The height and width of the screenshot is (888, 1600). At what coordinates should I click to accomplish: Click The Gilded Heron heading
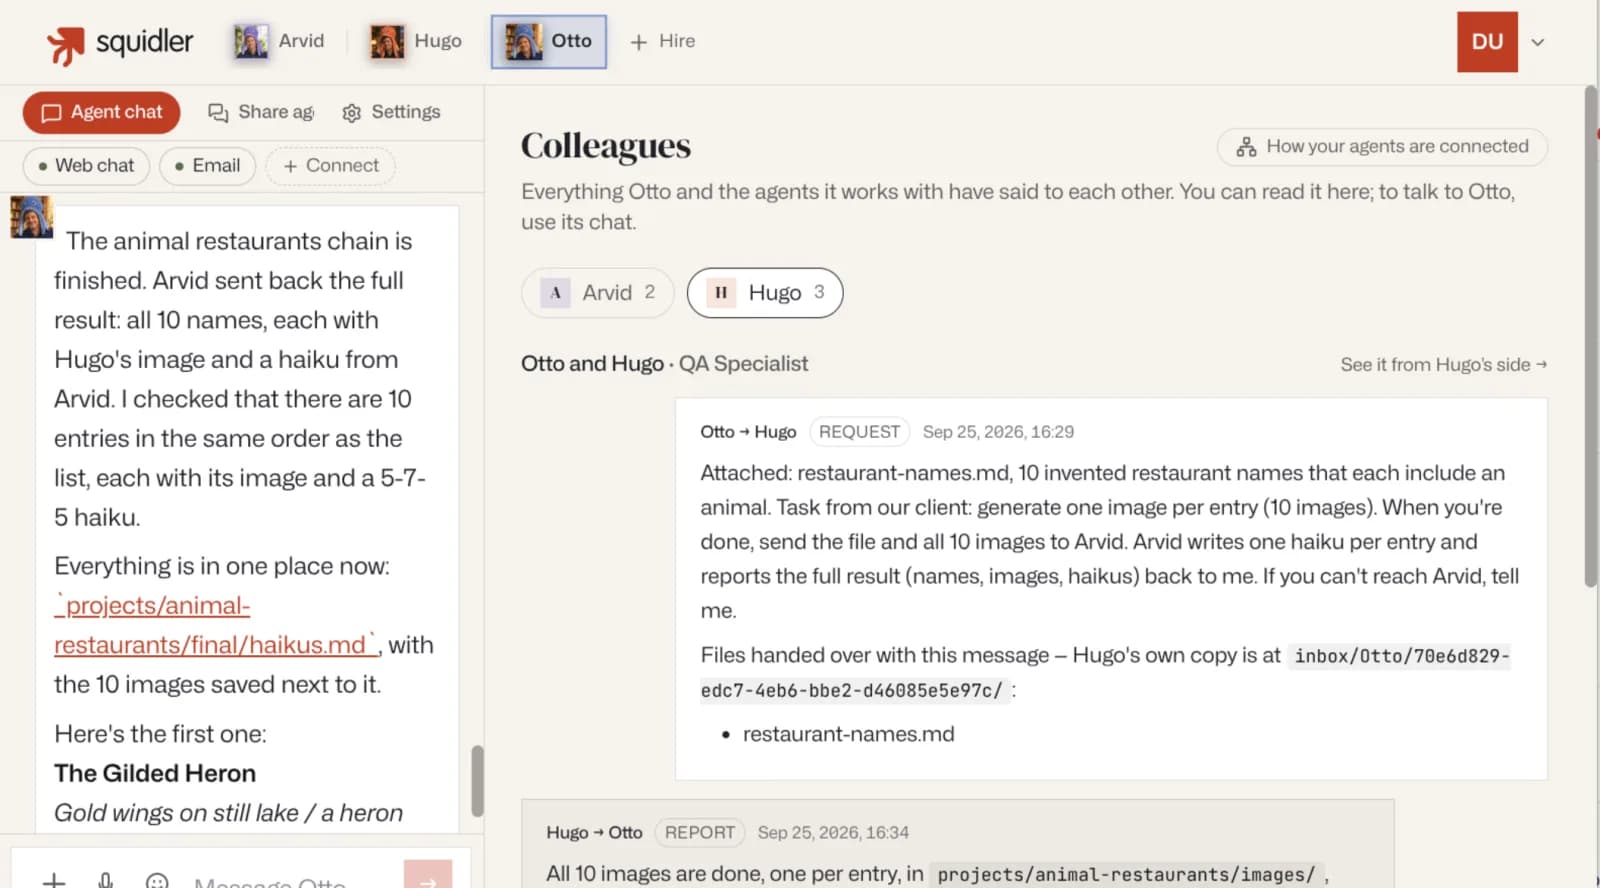pos(155,773)
